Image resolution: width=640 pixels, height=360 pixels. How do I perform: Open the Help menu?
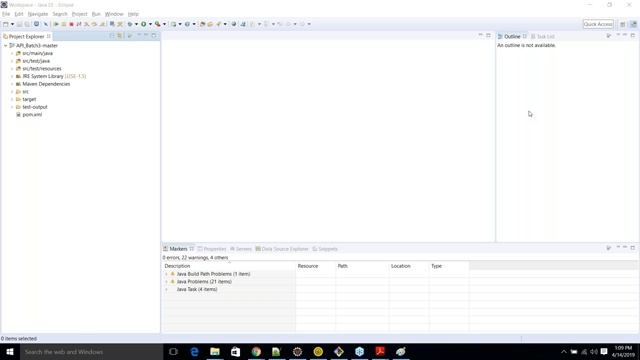point(133,14)
